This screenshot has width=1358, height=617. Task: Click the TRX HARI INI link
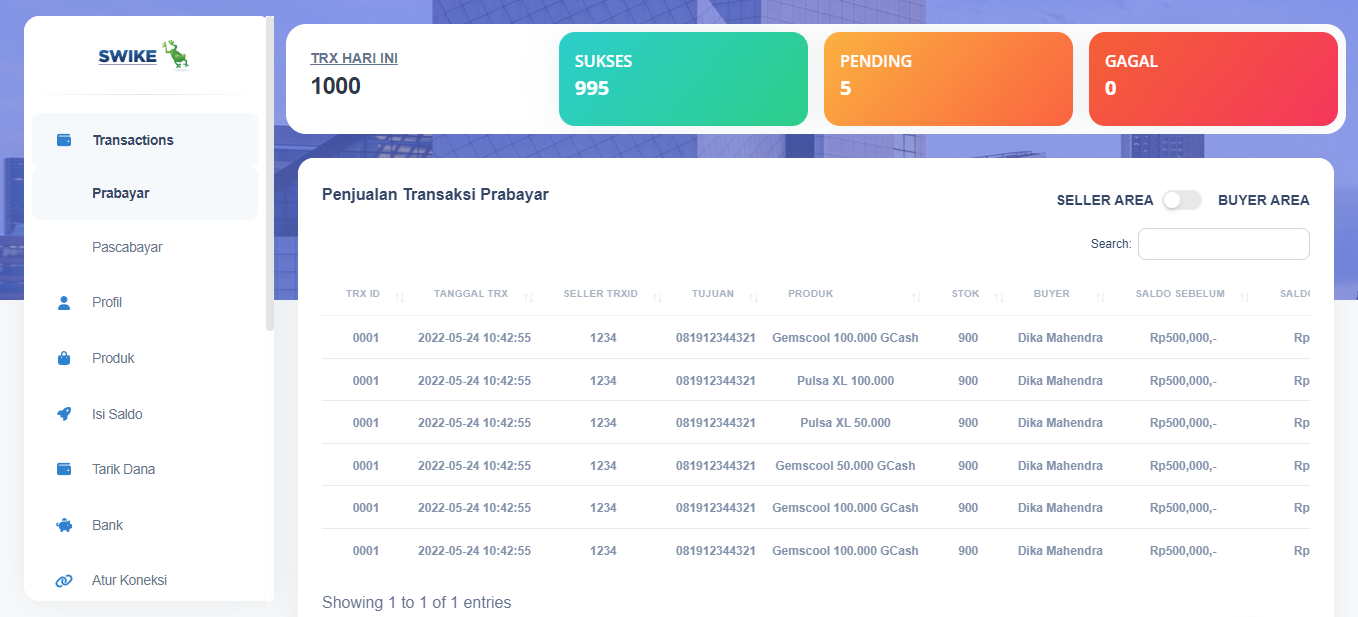354,58
